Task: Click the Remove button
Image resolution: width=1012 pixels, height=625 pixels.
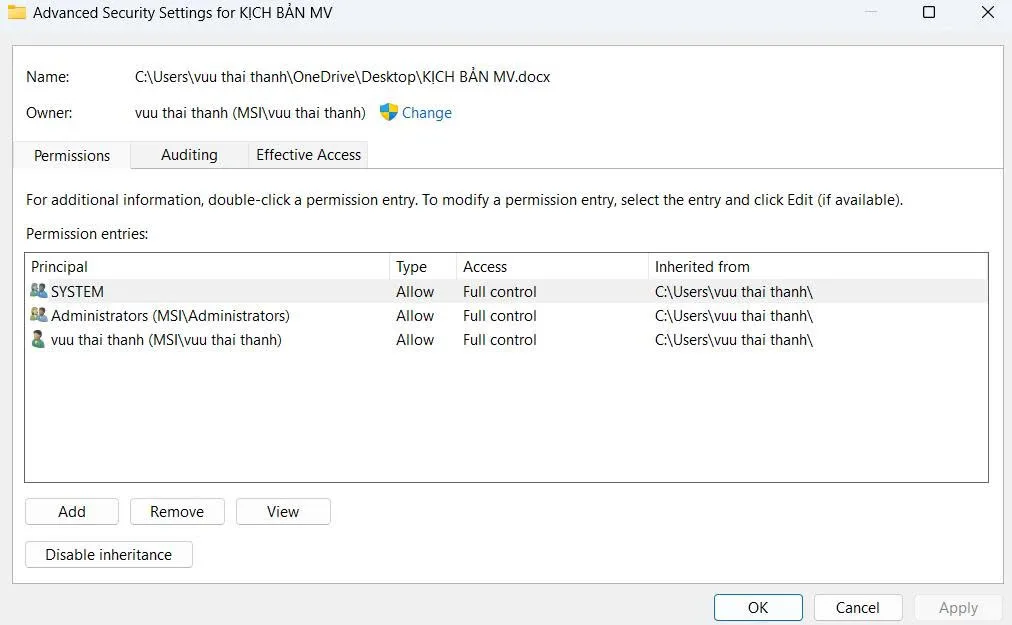Action: [177, 511]
